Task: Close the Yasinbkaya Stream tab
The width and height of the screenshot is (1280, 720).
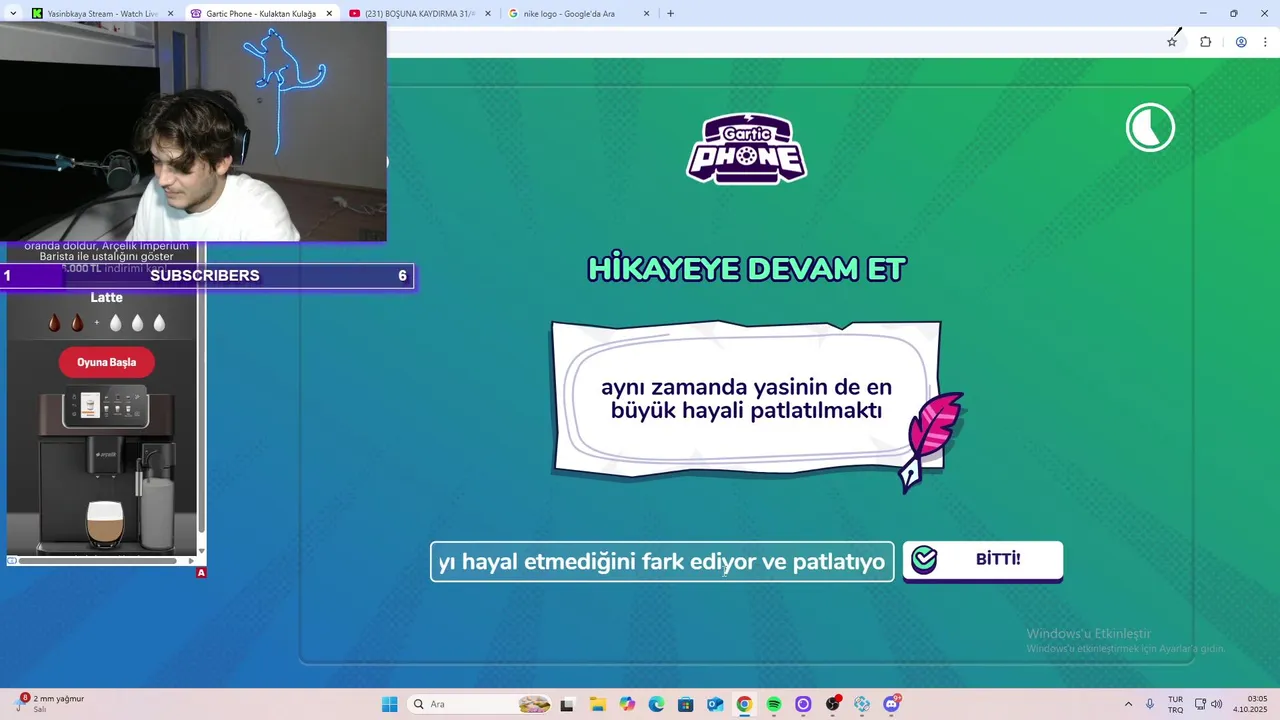Action: 170,14
